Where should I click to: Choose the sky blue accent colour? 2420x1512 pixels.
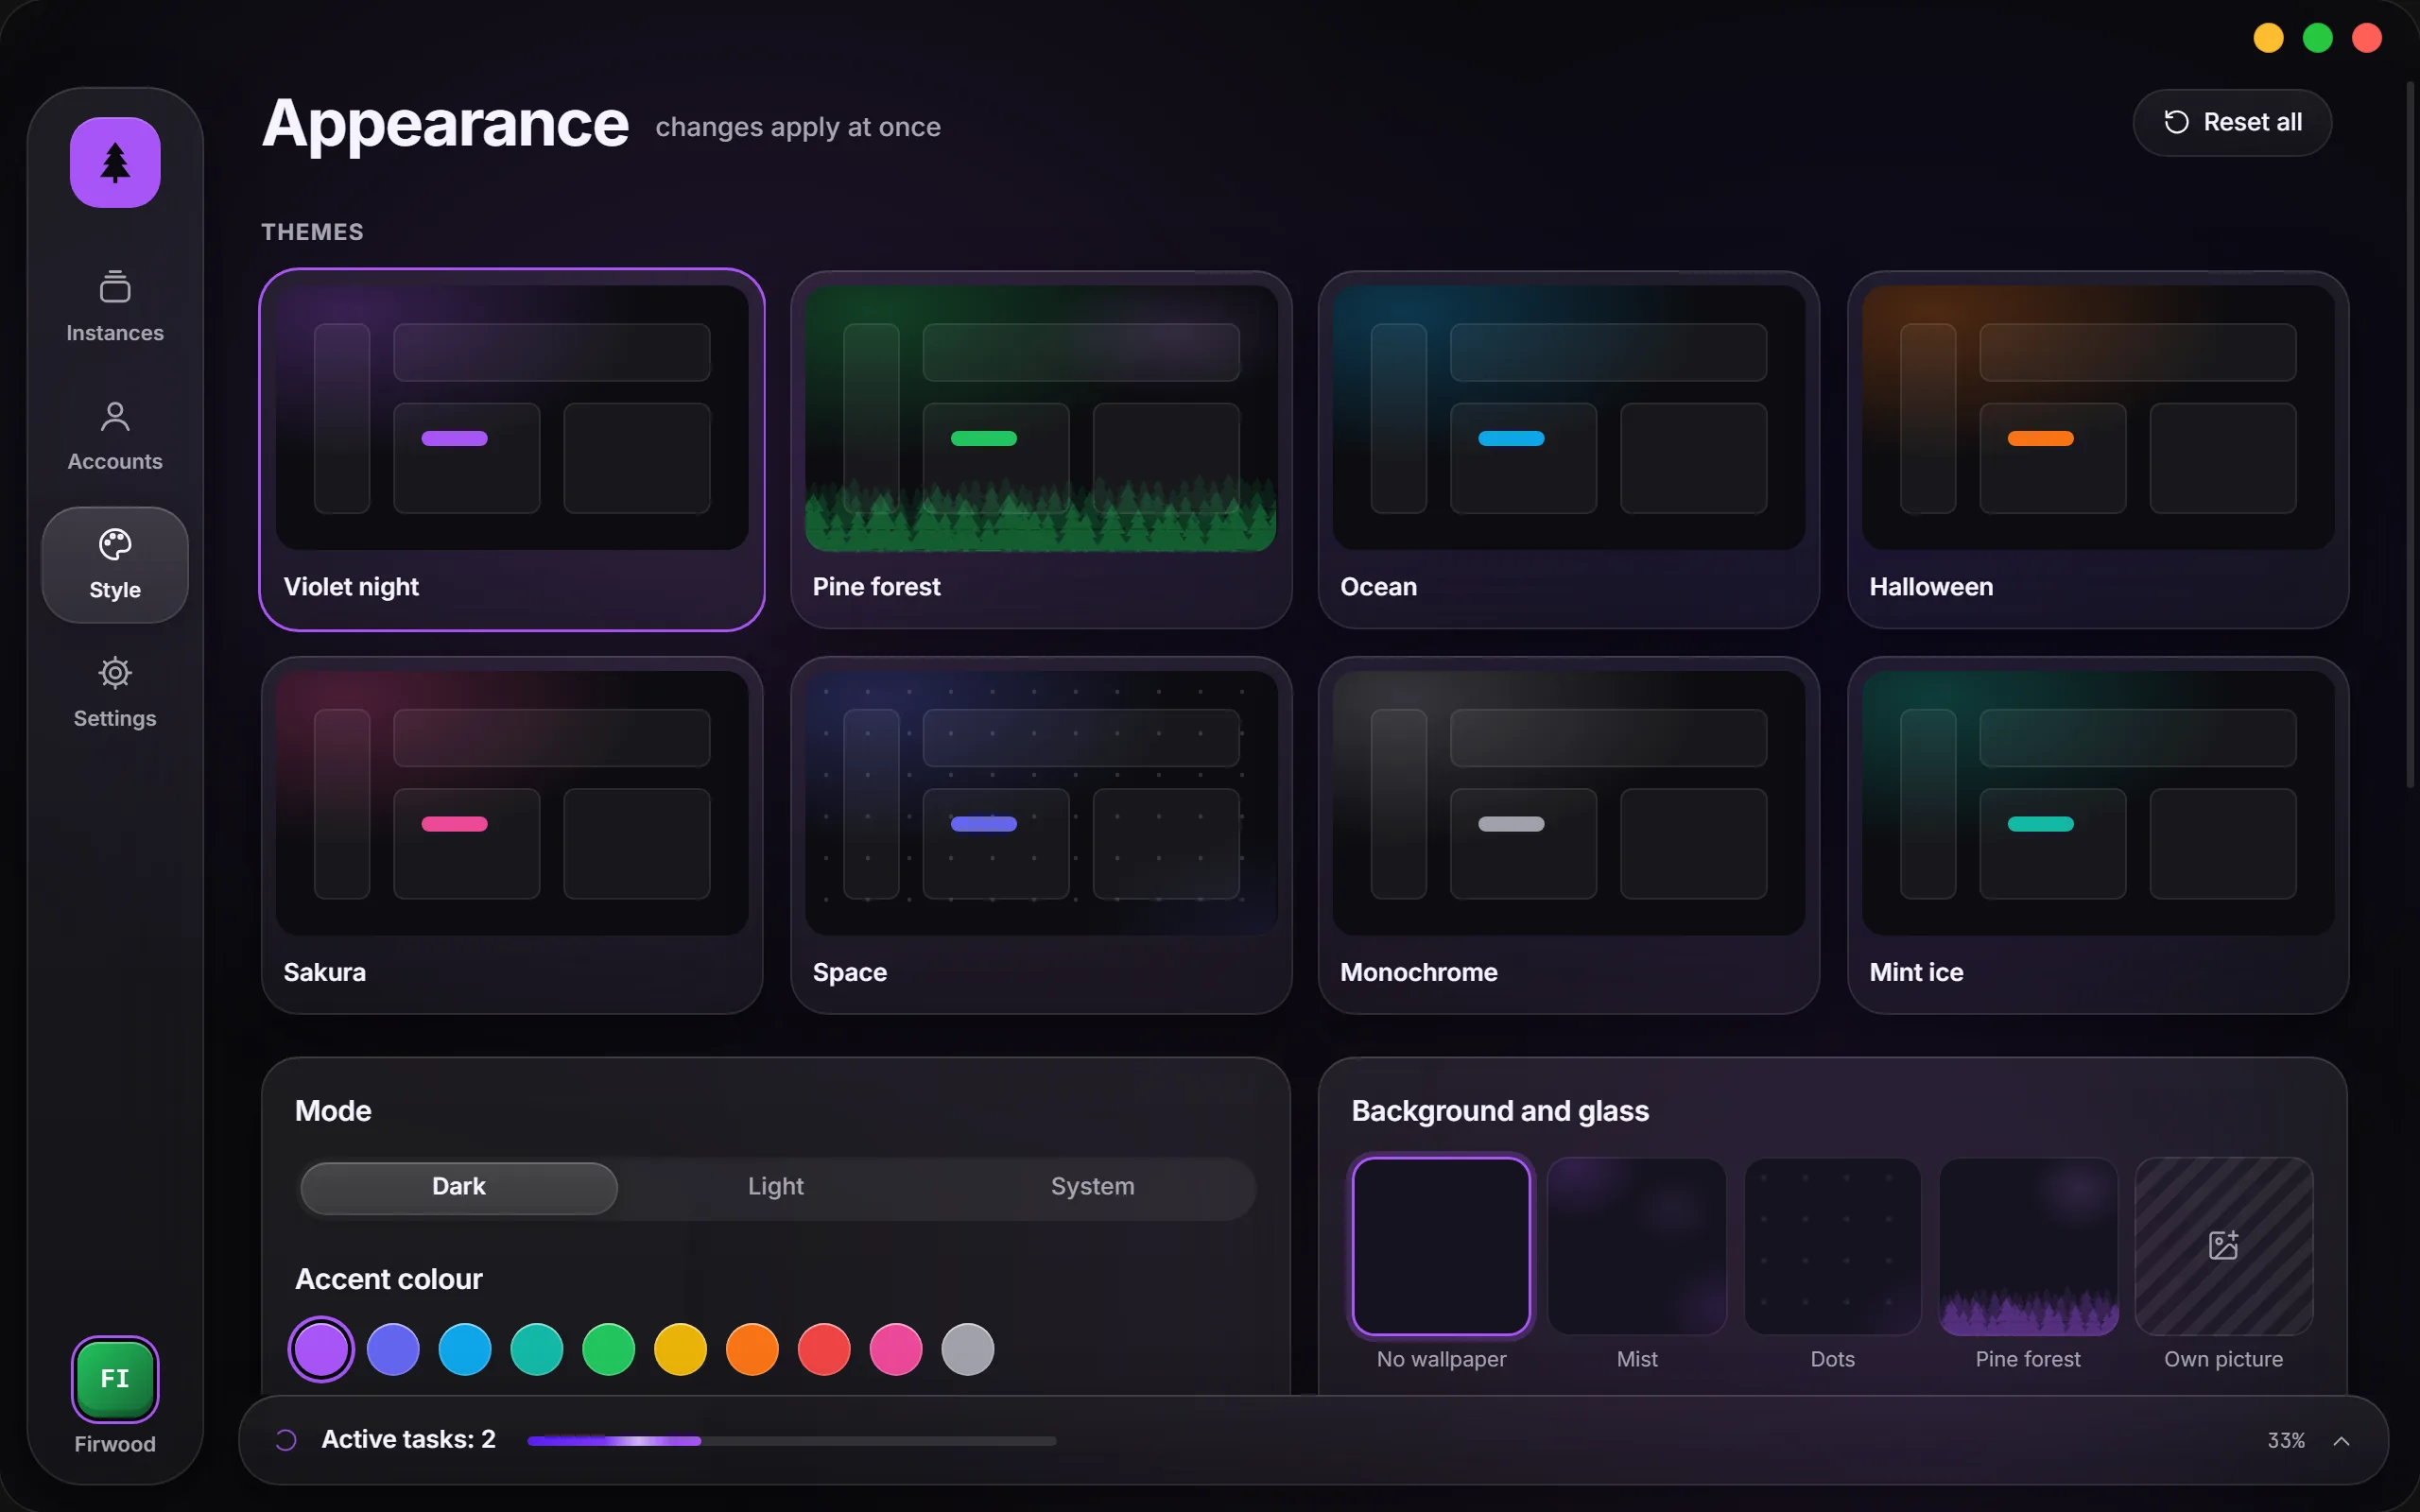[465, 1350]
